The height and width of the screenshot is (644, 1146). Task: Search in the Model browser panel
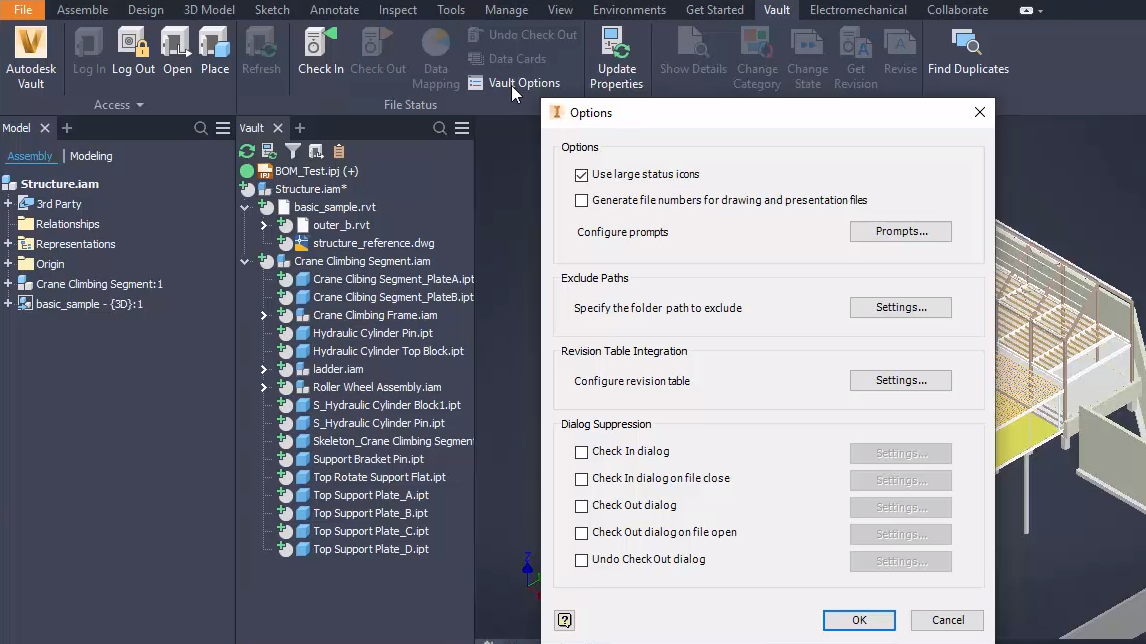[x=200, y=129]
